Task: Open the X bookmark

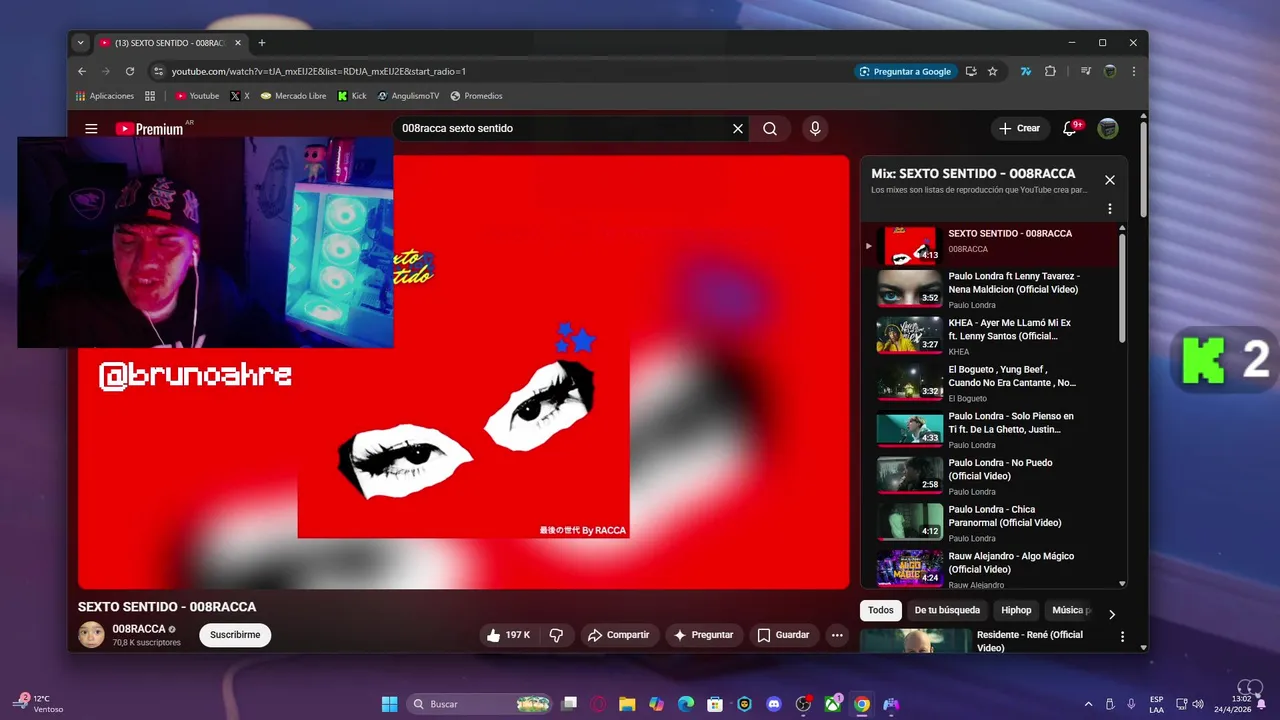Action: click(240, 96)
